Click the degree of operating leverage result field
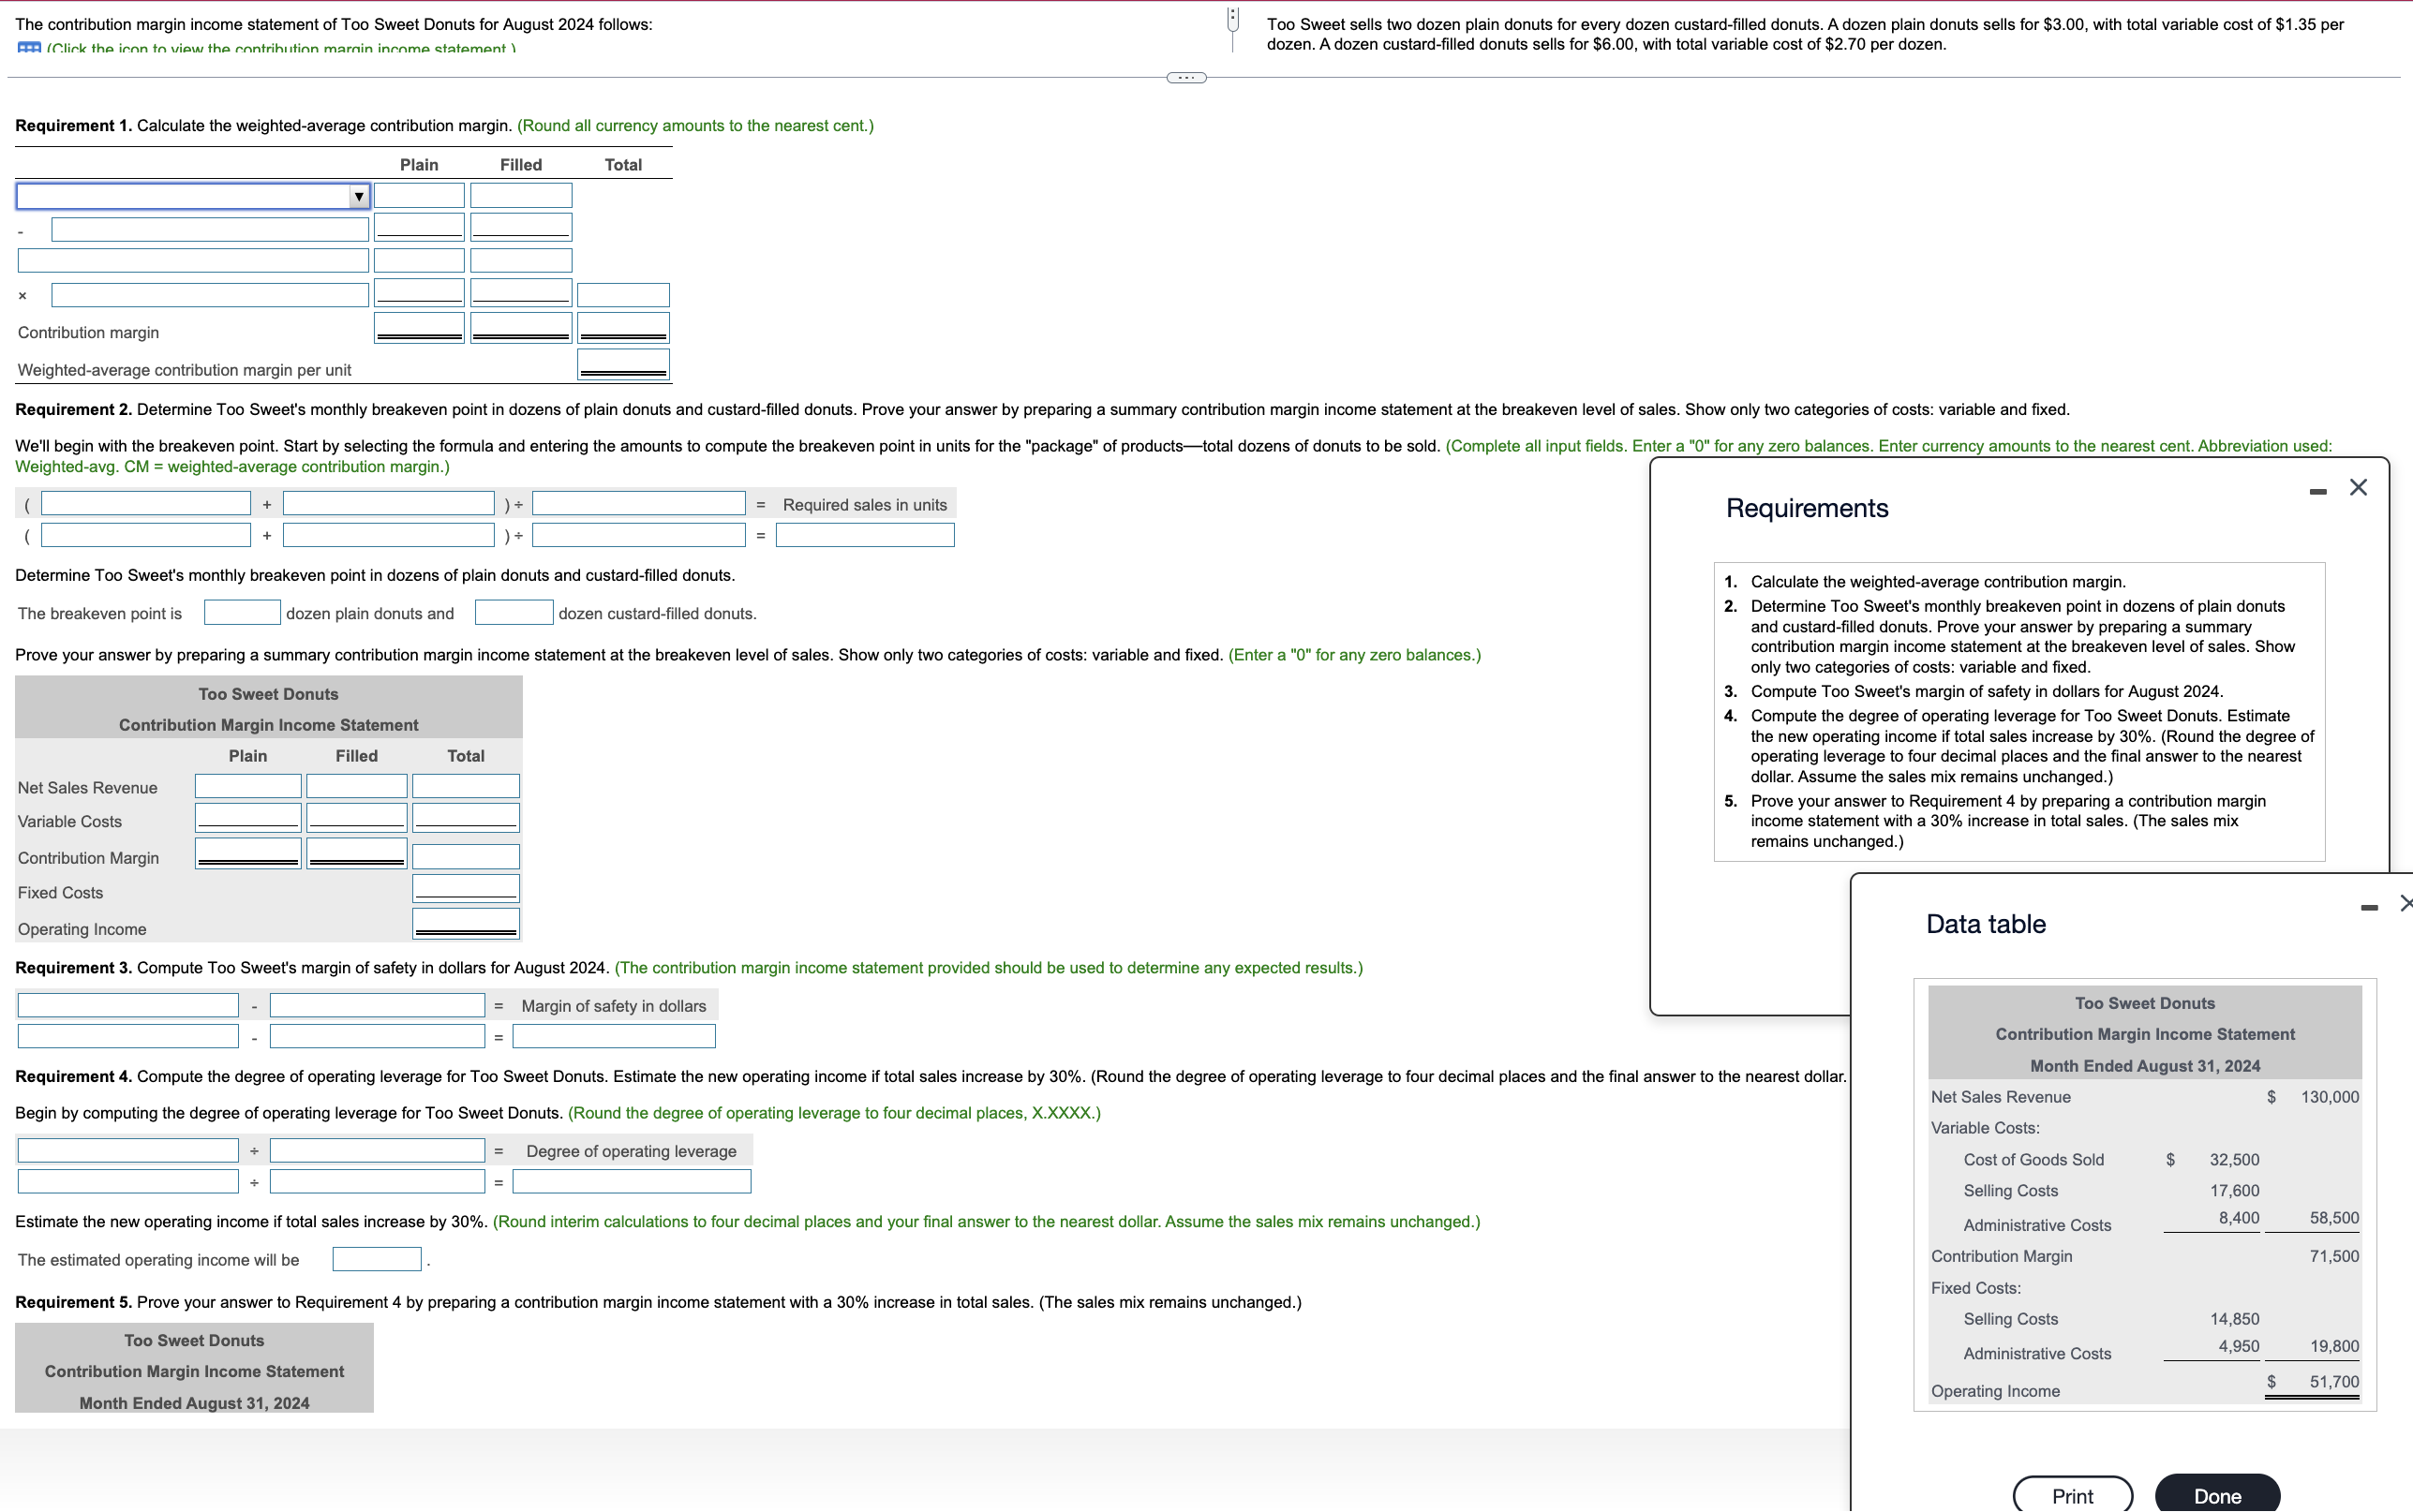The image size is (2413, 1512). [x=631, y=1182]
